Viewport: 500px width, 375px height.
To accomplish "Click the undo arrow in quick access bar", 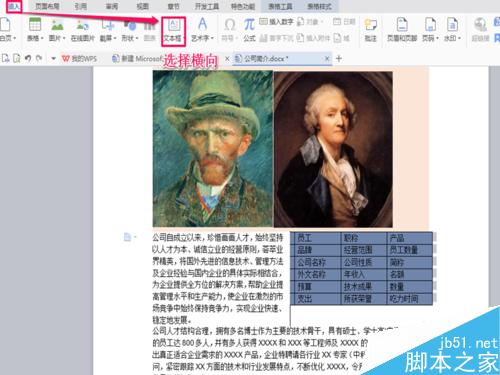I will click(x=28, y=58).
